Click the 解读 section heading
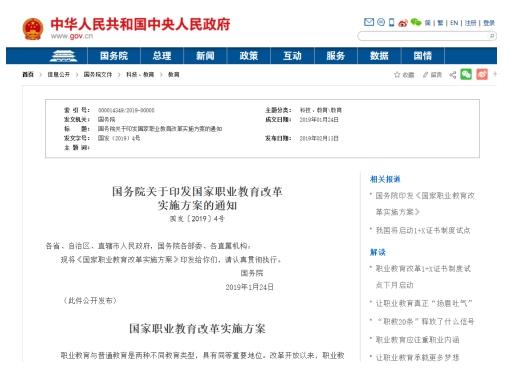 [378, 252]
